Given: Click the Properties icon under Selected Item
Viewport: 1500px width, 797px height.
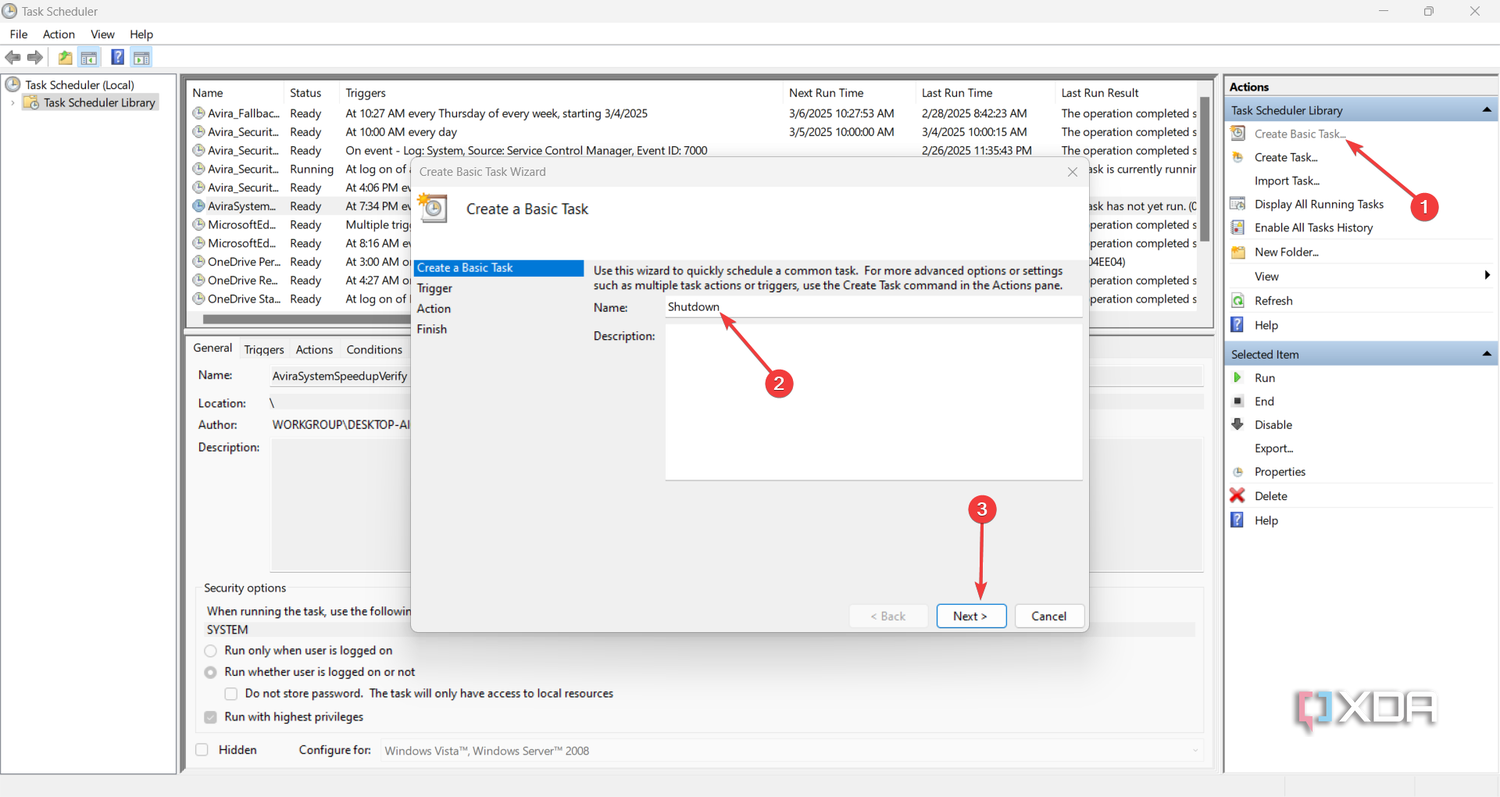Looking at the screenshot, I should (x=1238, y=472).
